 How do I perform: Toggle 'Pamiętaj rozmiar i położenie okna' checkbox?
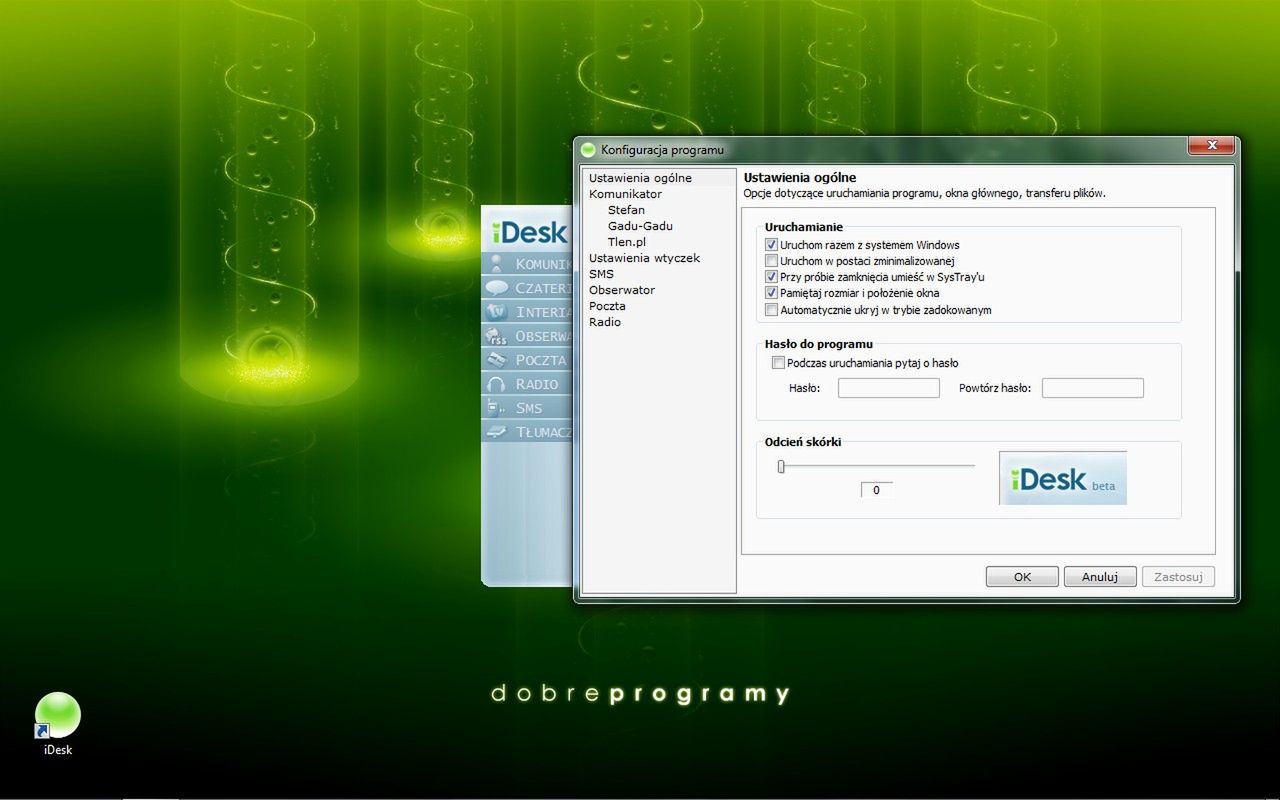771,293
